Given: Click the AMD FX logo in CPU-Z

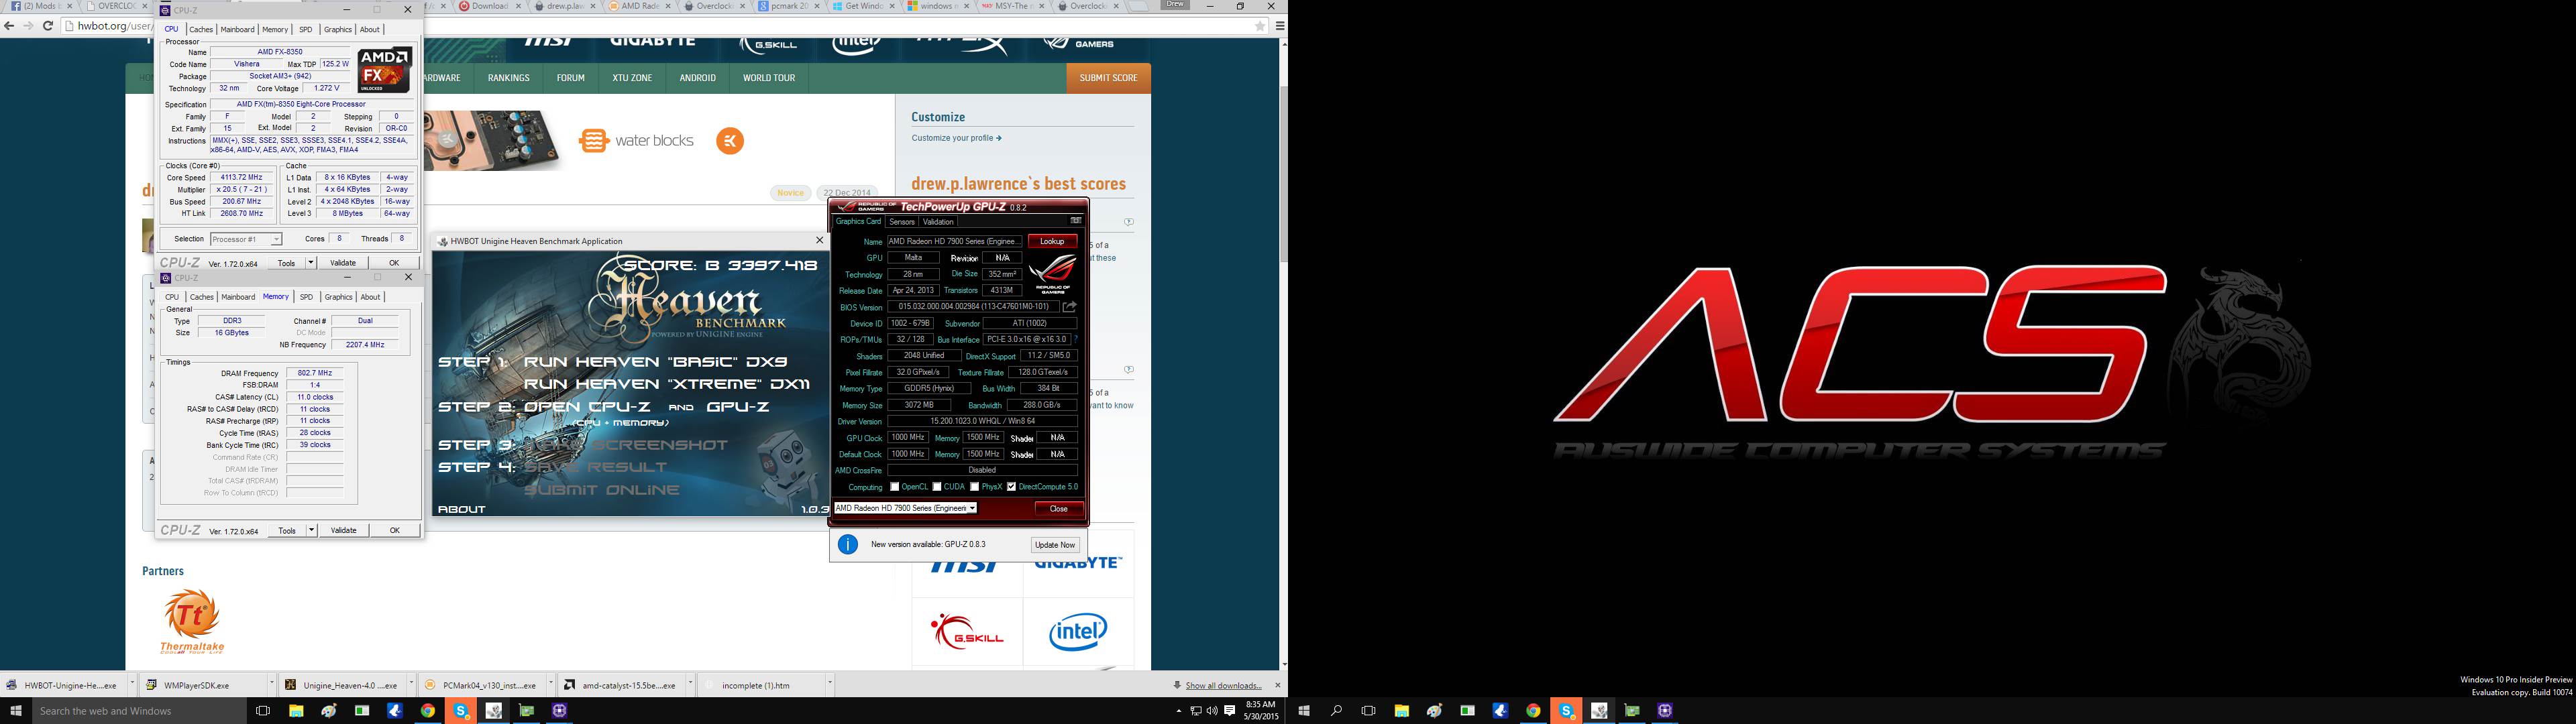Looking at the screenshot, I should 385,70.
